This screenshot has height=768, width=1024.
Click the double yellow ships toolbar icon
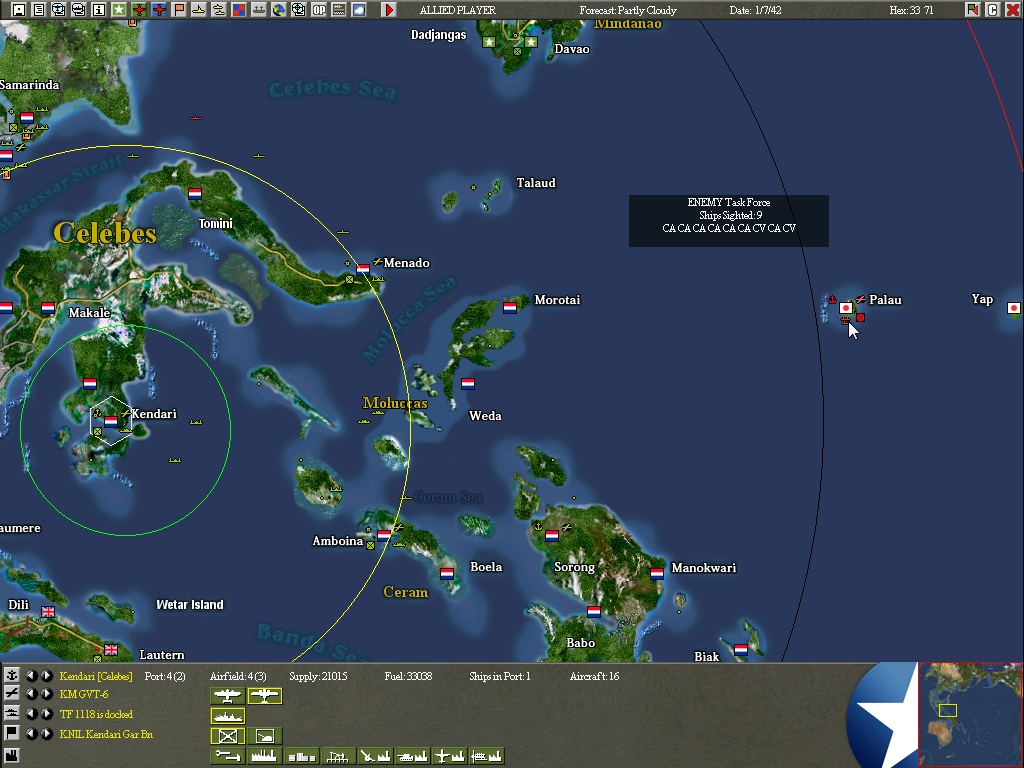click(x=219, y=10)
